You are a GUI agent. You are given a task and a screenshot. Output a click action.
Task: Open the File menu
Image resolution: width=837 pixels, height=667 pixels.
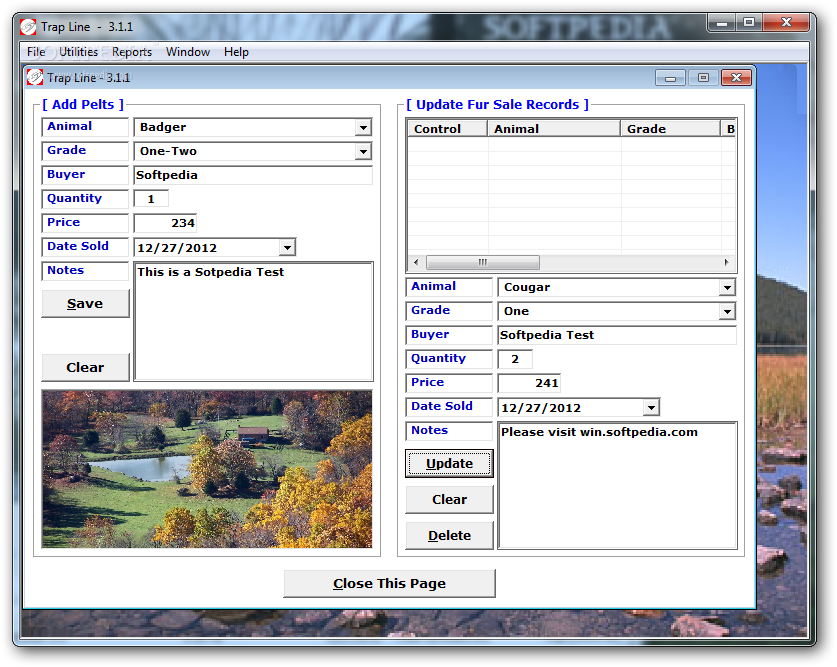pos(36,52)
